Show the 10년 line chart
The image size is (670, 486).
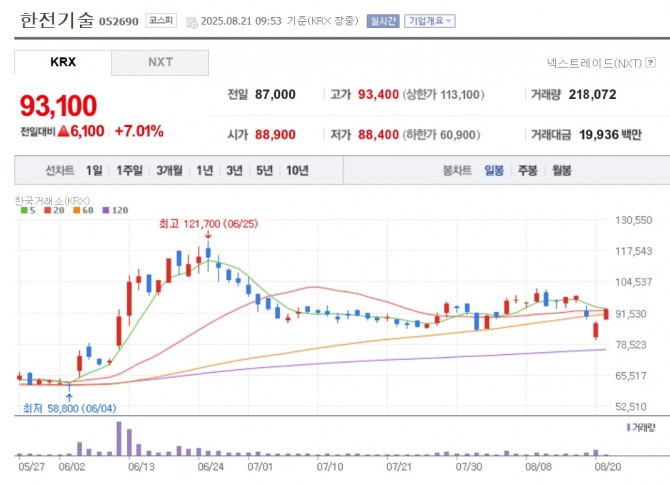[x=297, y=170]
